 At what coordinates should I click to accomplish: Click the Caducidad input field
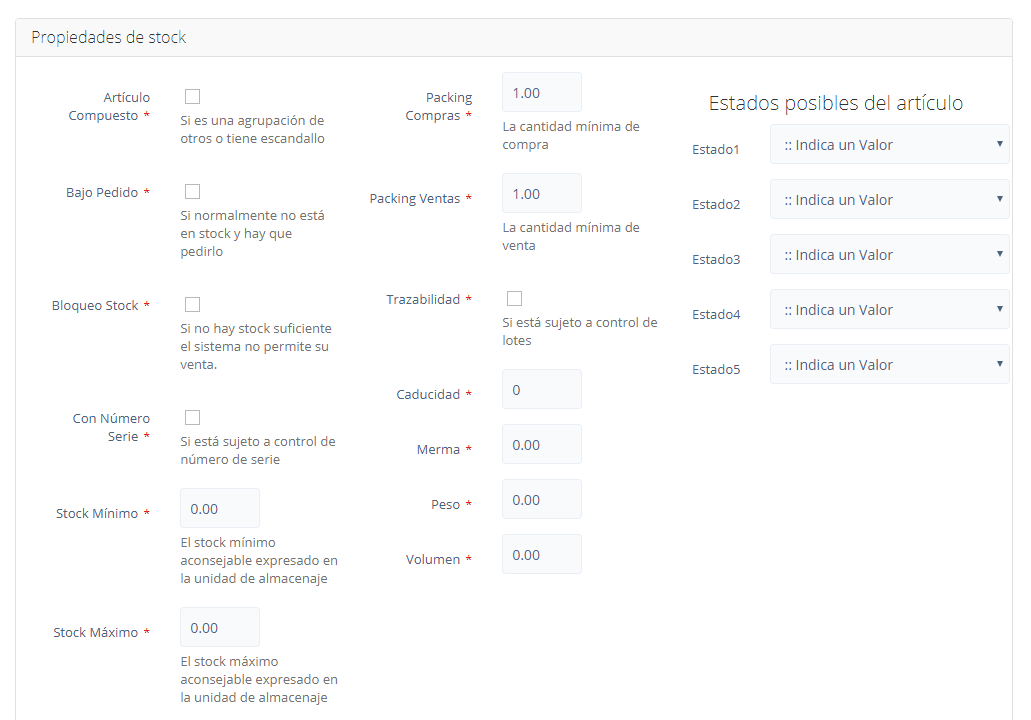[541, 389]
